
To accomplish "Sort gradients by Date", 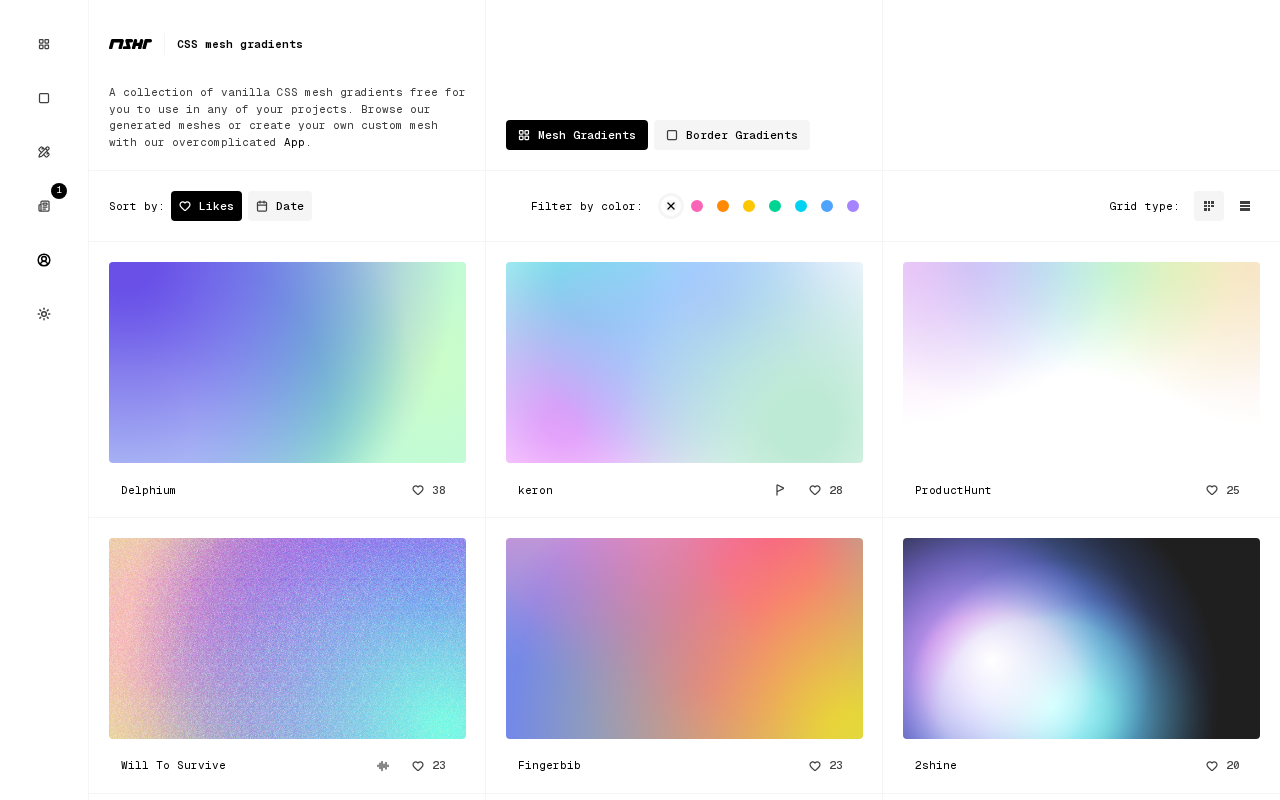I will coord(280,206).
